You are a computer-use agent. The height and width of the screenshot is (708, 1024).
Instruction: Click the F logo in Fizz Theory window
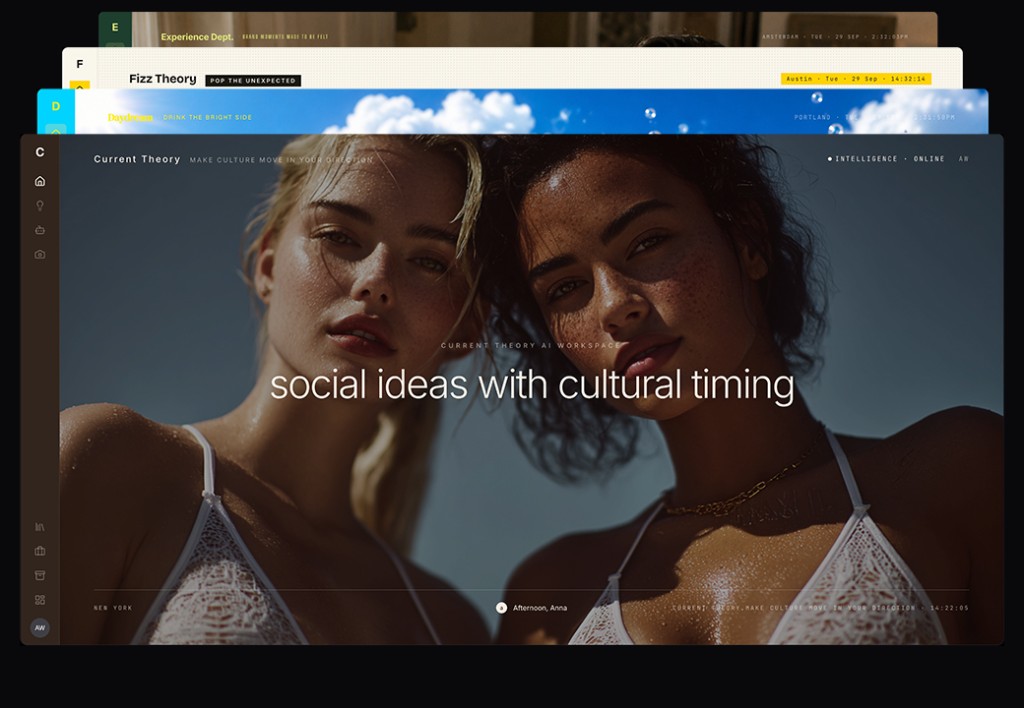80,64
